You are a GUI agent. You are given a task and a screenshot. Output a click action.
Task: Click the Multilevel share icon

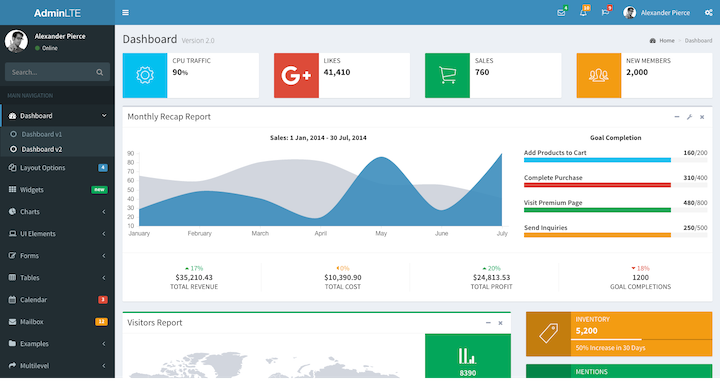pos(12,366)
